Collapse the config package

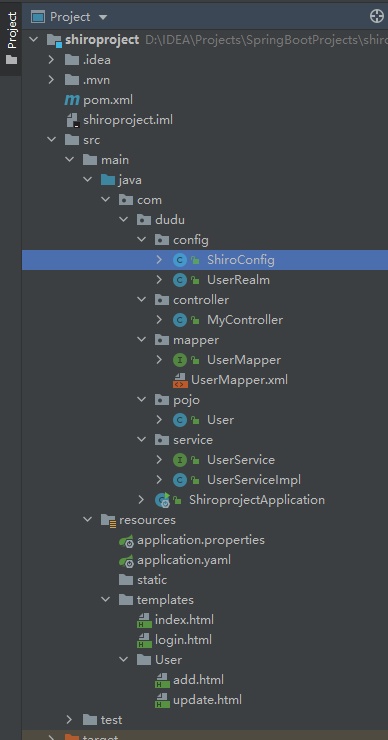tap(141, 240)
